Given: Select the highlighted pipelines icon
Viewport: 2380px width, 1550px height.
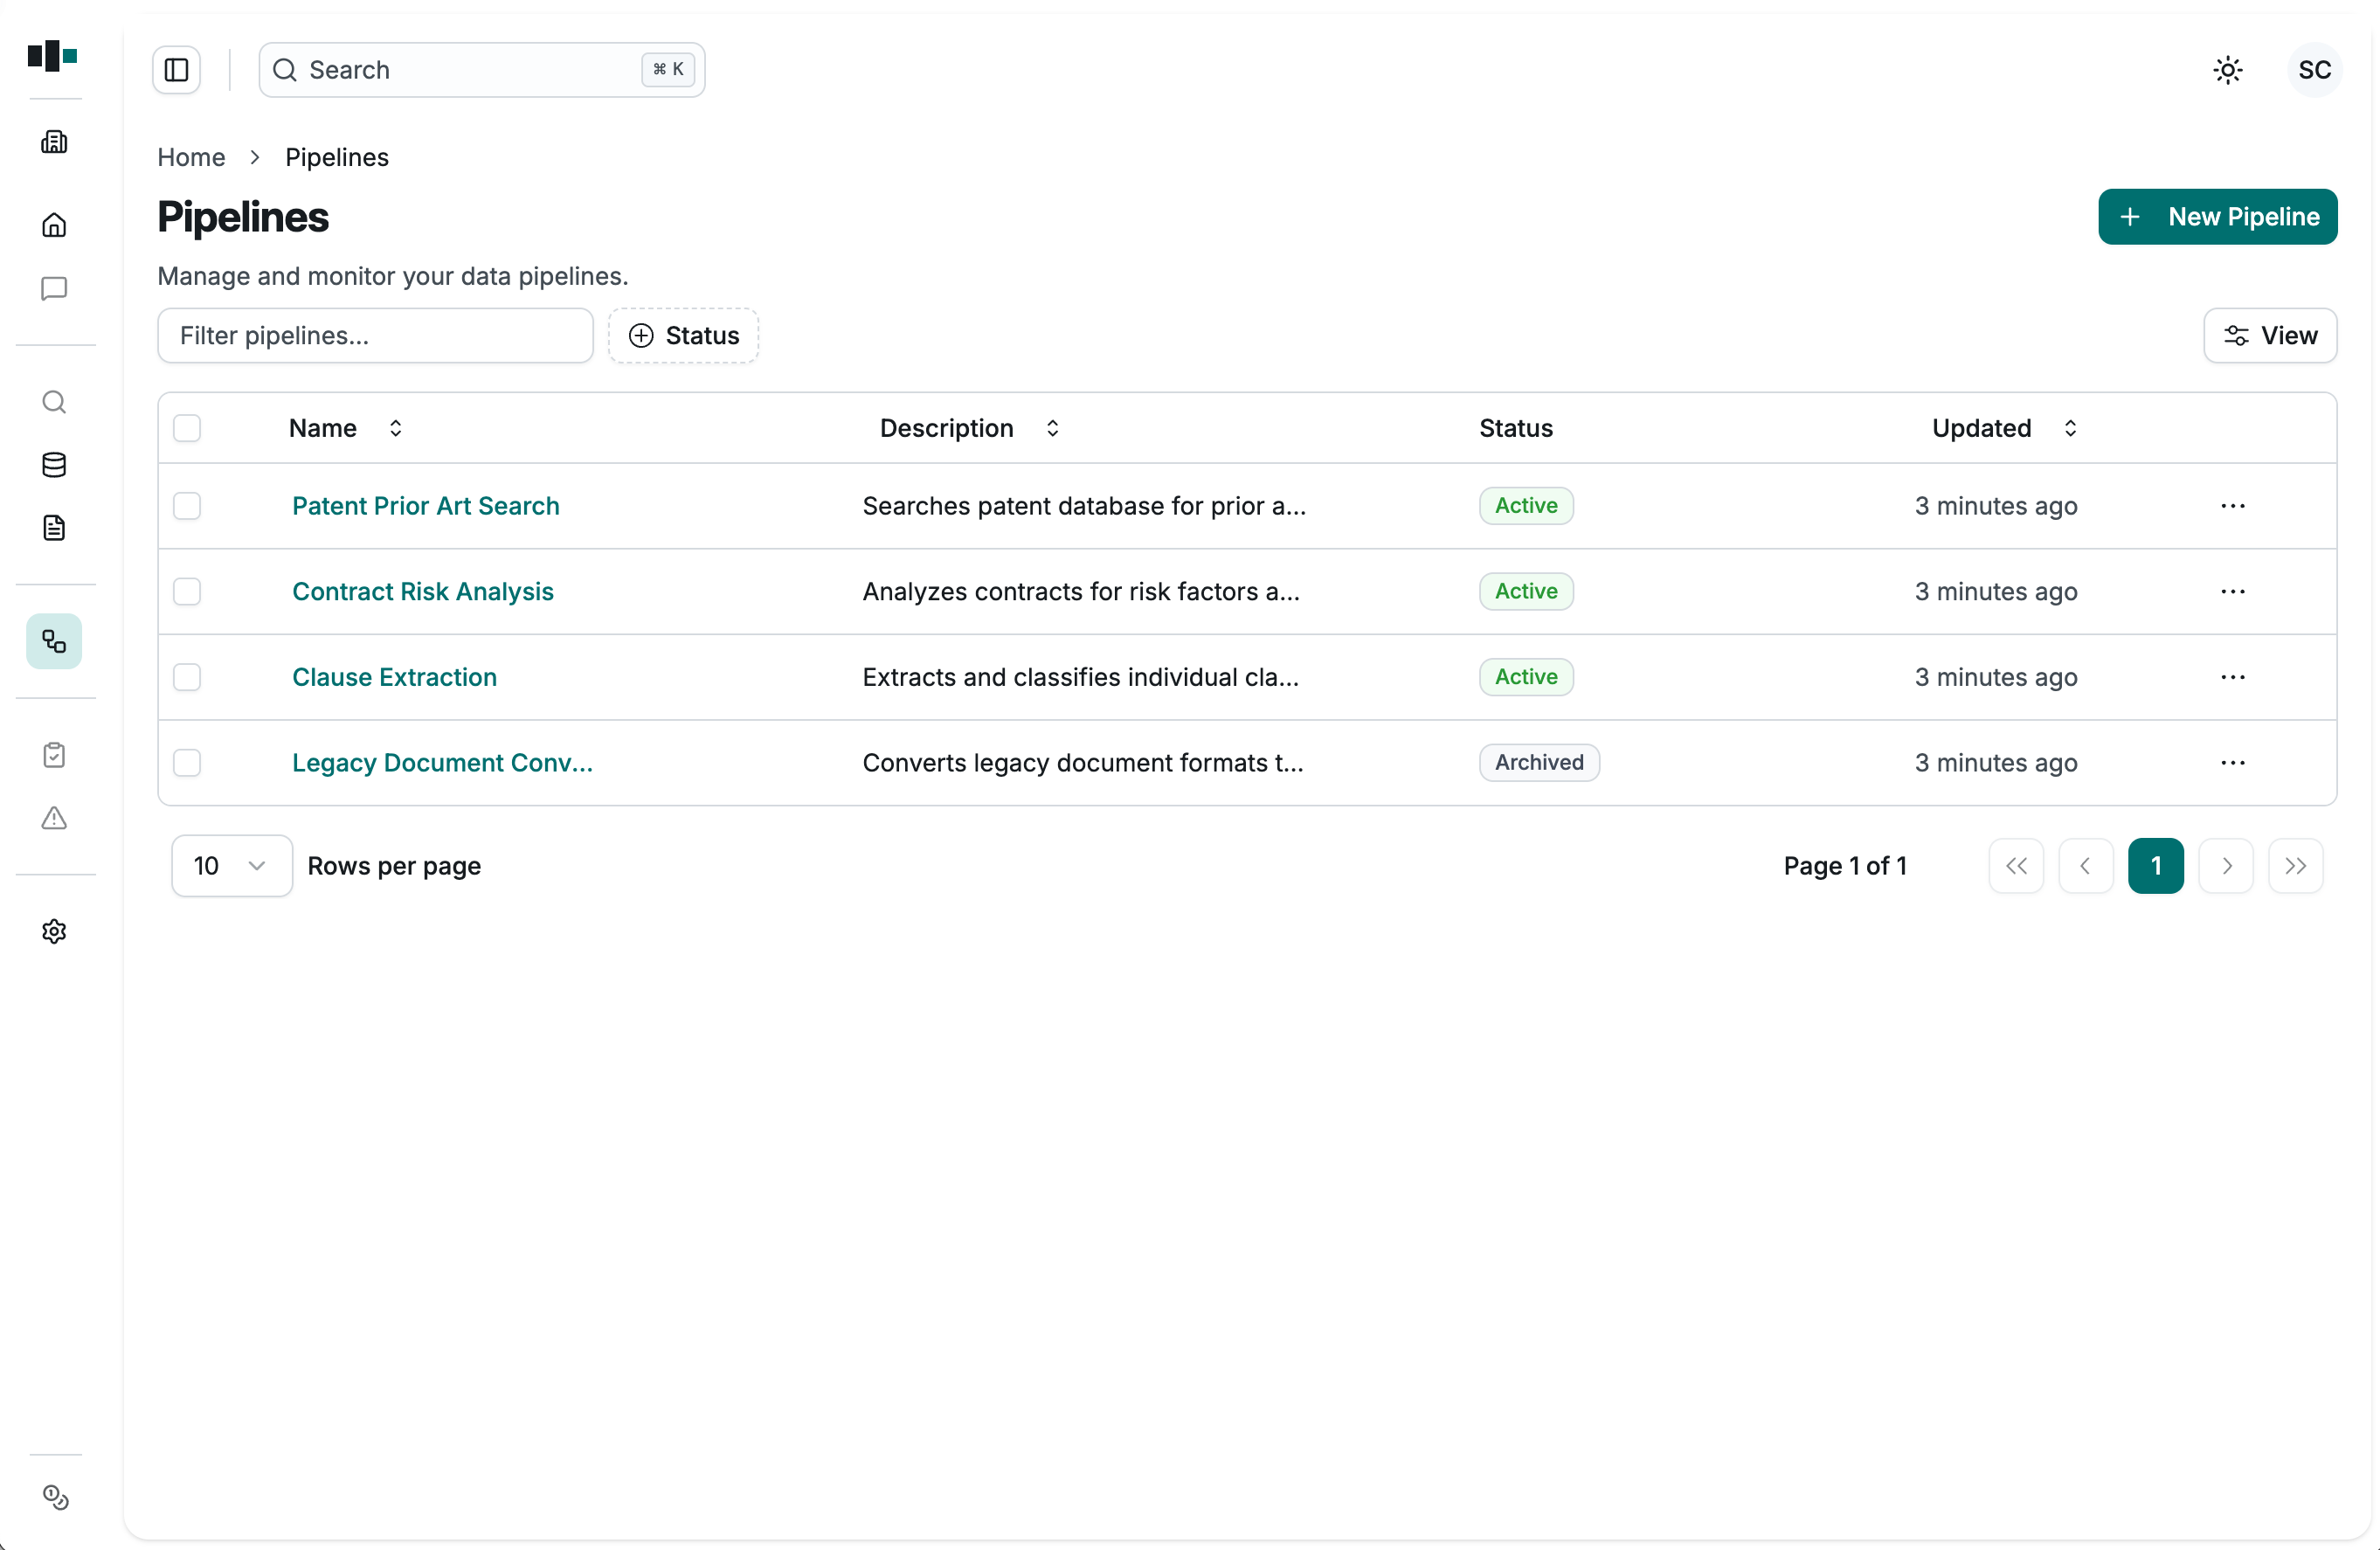Looking at the screenshot, I should 53,641.
